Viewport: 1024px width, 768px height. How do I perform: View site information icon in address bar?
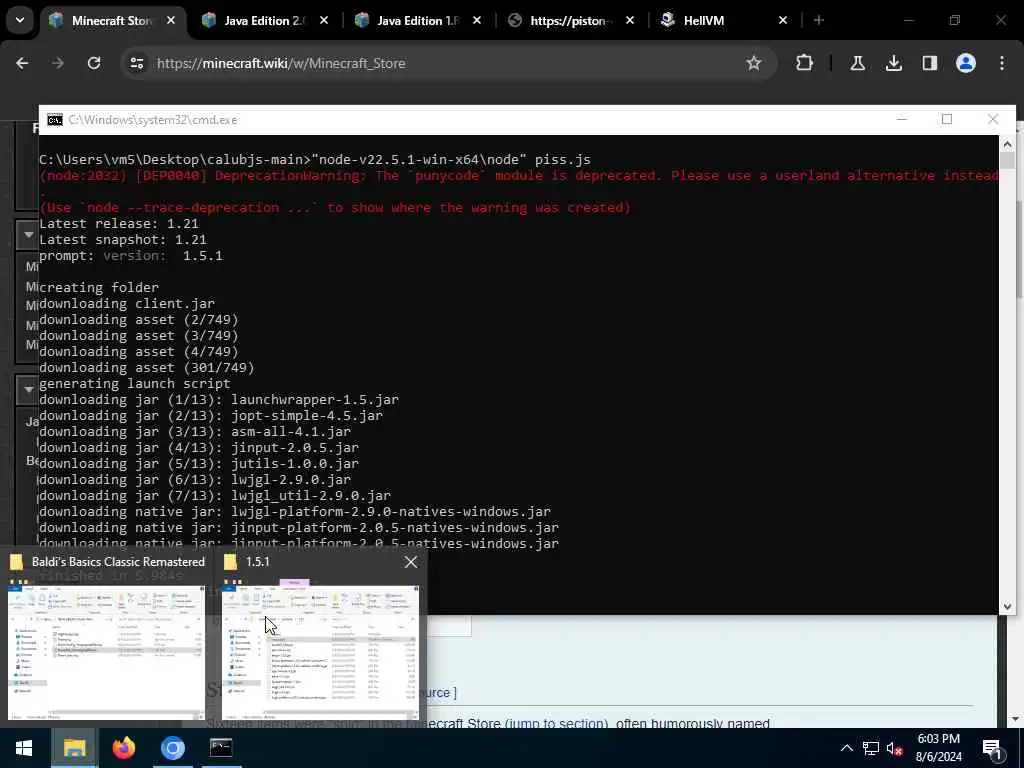(137, 63)
